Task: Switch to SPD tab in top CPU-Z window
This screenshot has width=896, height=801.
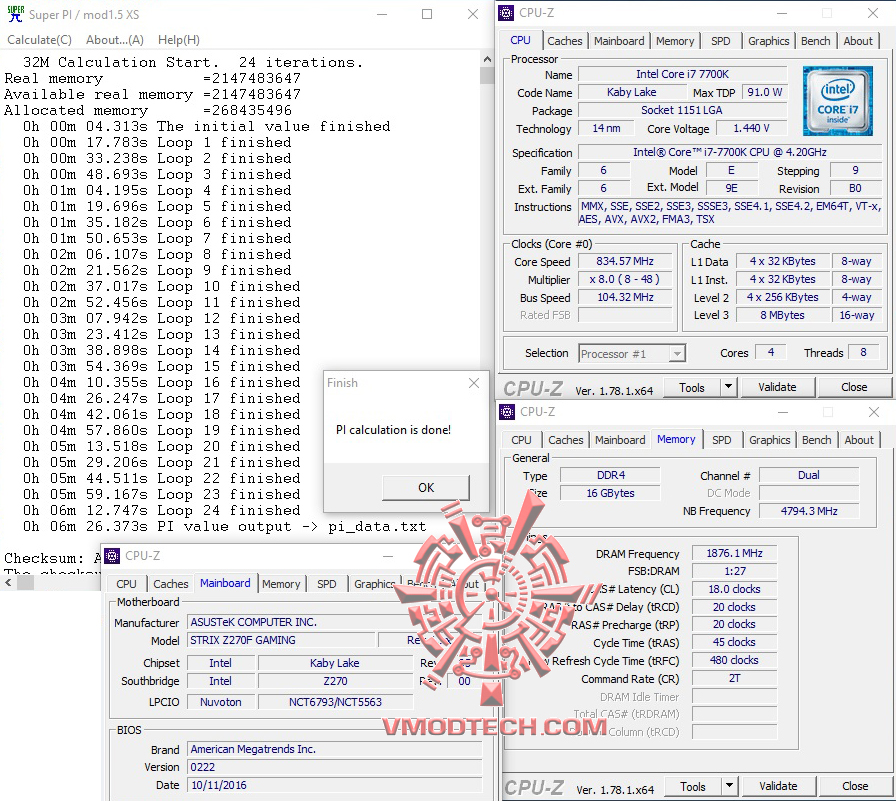Action: click(x=721, y=41)
